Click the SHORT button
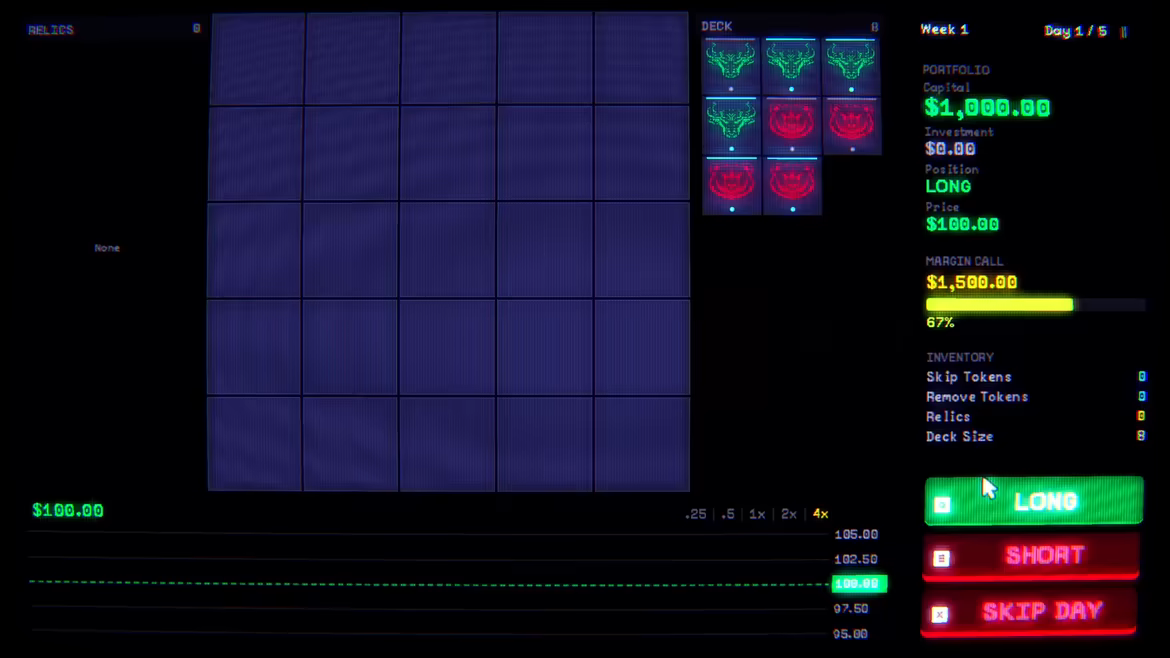1170x658 pixels. [1030, 556]
